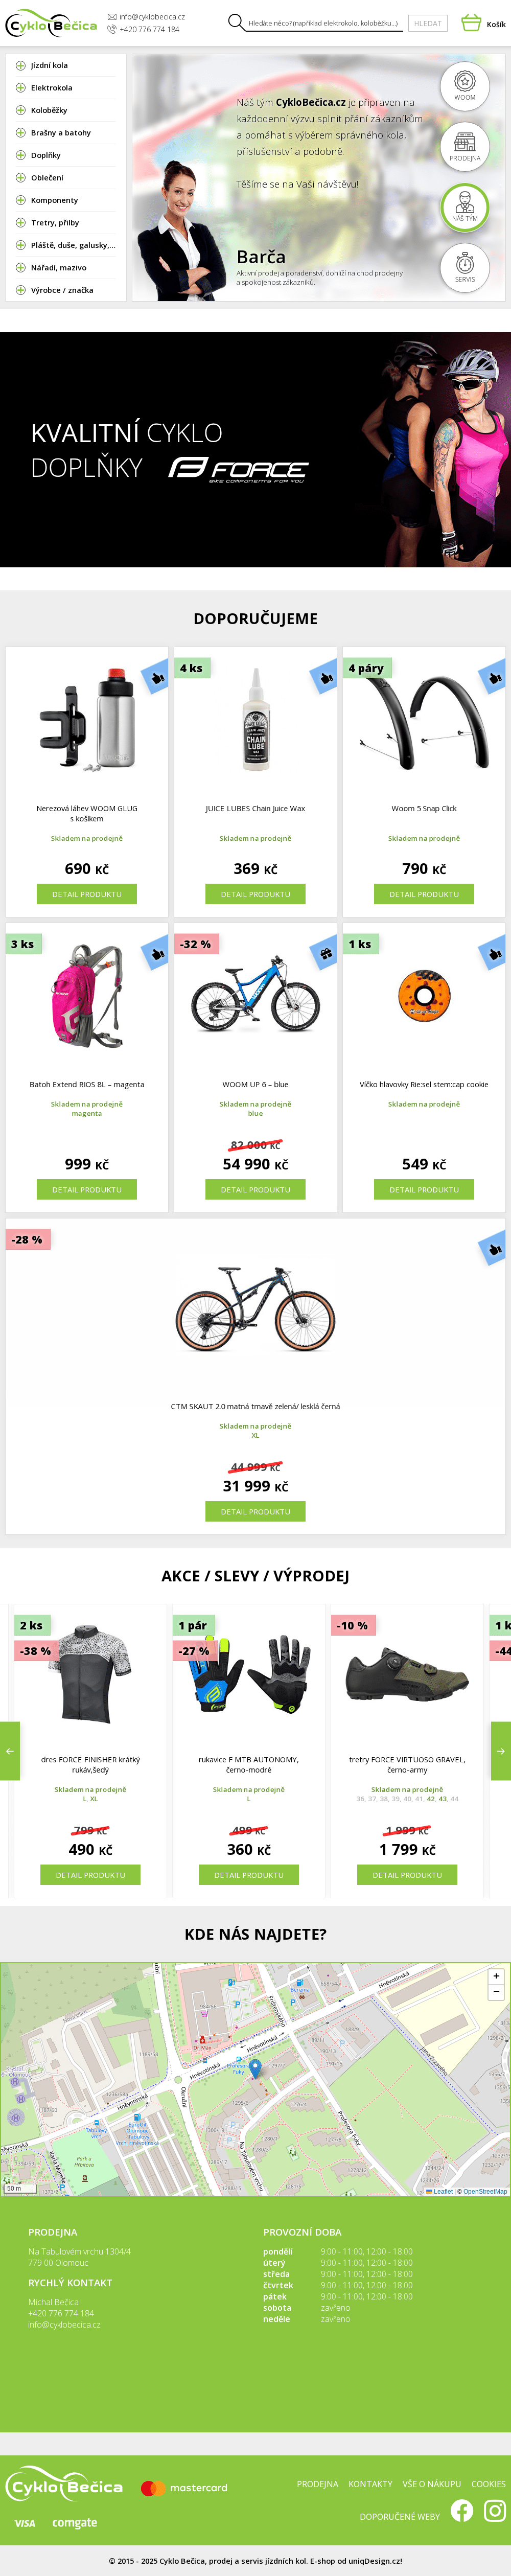Open the shopping cart basket icon
The height and width of the screenshot is (2576, 511).
tap(471, 22)
